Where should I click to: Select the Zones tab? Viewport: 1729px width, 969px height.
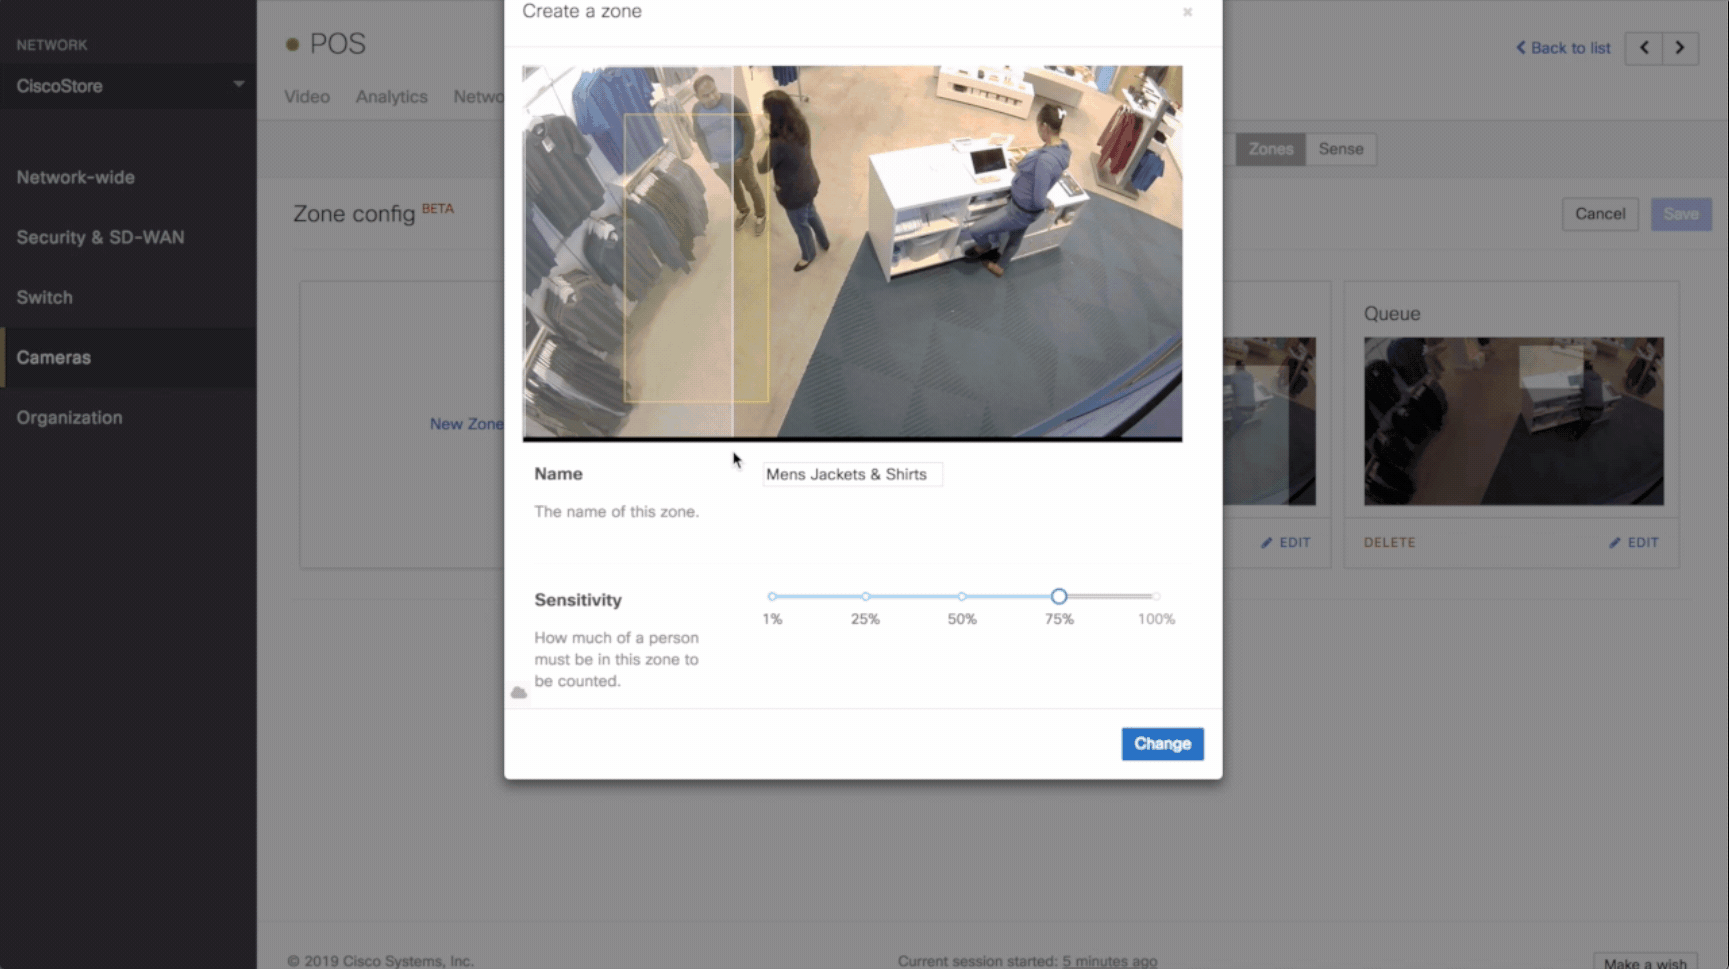coord(1270,149)
